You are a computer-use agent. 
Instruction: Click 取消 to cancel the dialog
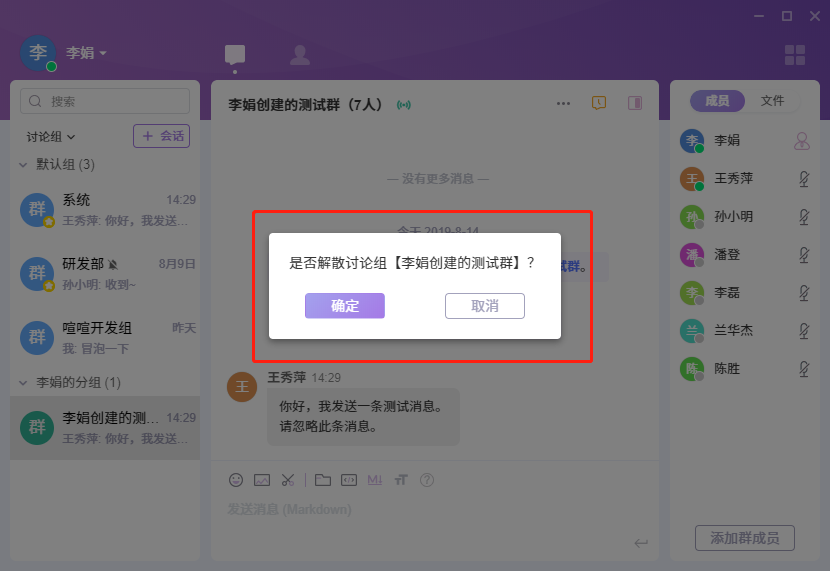coord(485,306)
